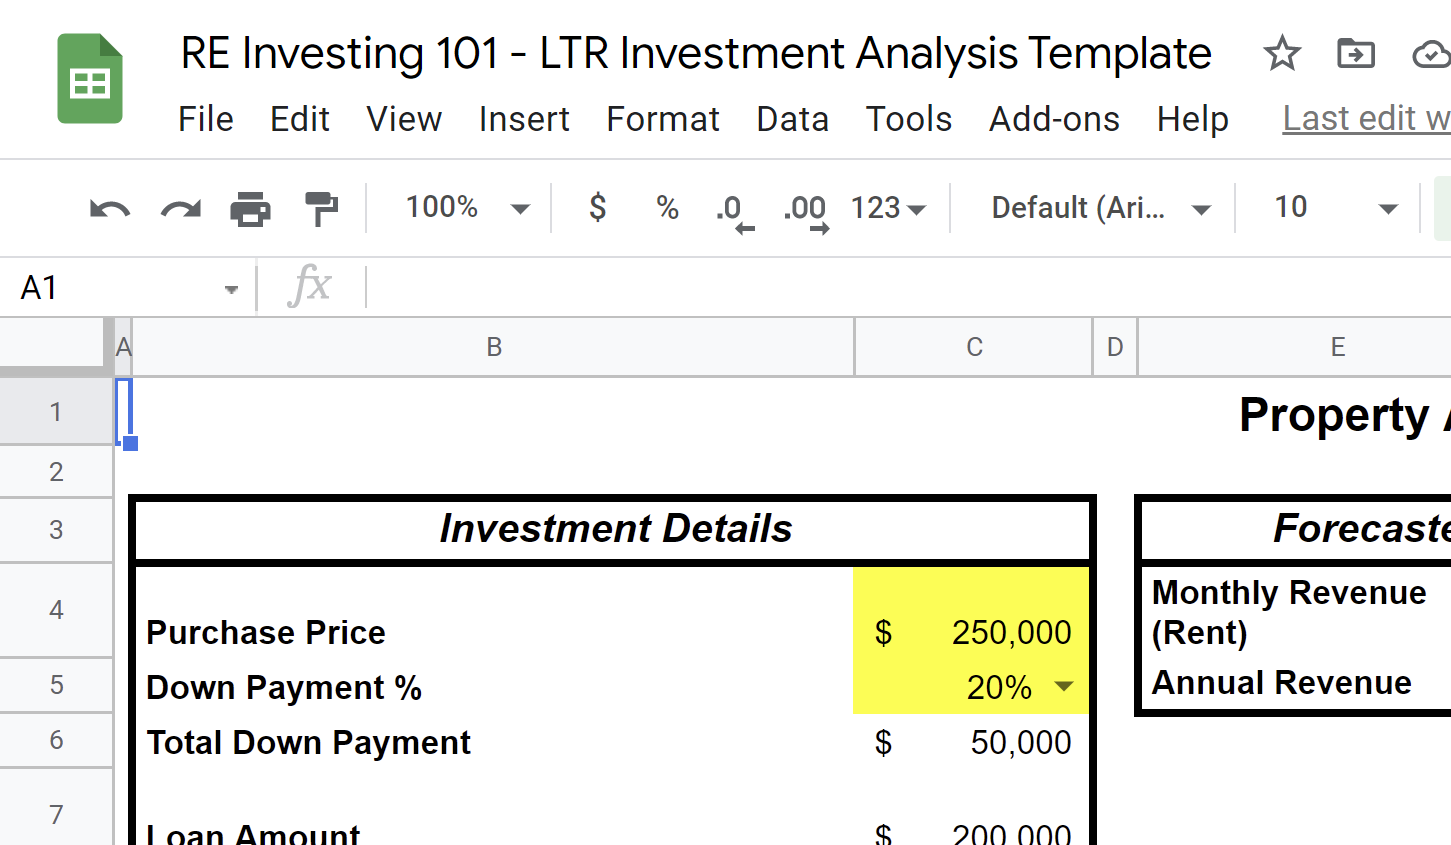The image size is (1451, 845).
Task: Select column D header
Action: [x=1115, y=347]
